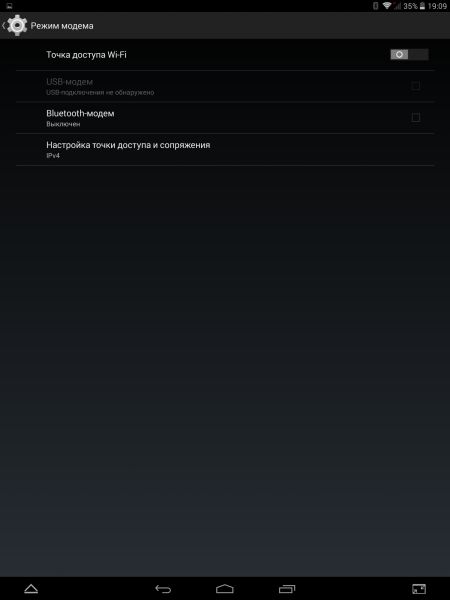Tap the up-triangle icon in navigation bar
This screenshot has height=600, width=450.
click(x=31, y=589)
